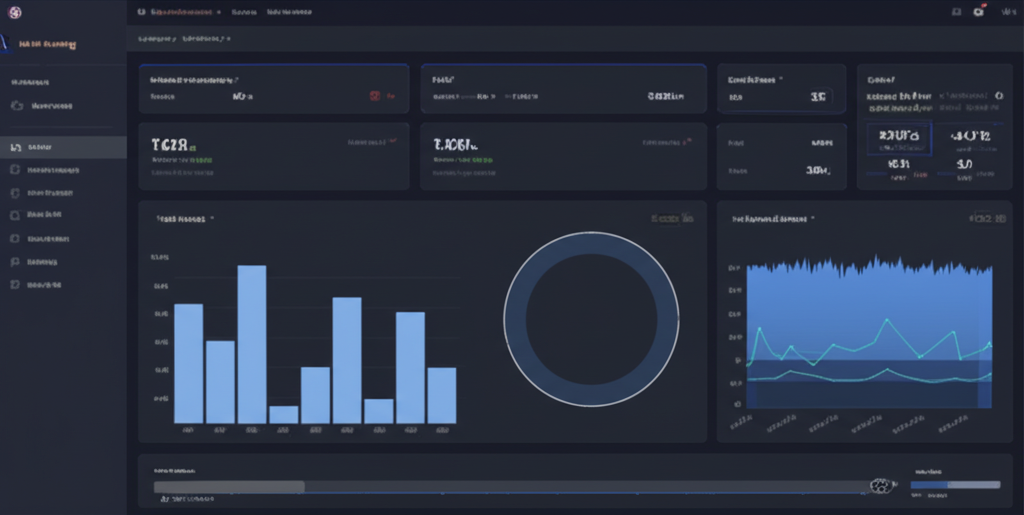Click the round purple logo in the window corner
The height and width of the screenshot is (515, 1024).
[x=14, y=12]
